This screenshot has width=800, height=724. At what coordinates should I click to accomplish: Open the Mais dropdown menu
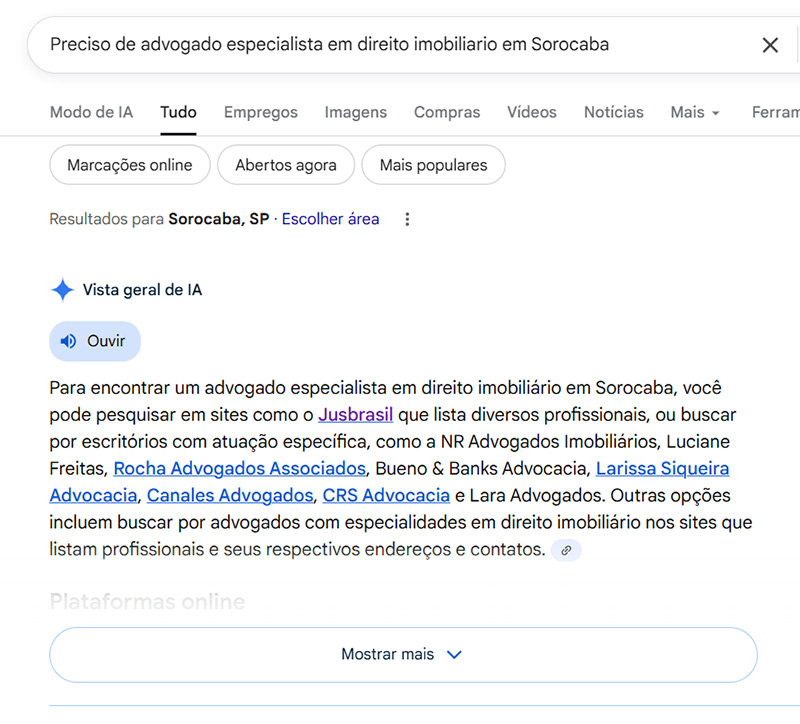pos(695,112)
